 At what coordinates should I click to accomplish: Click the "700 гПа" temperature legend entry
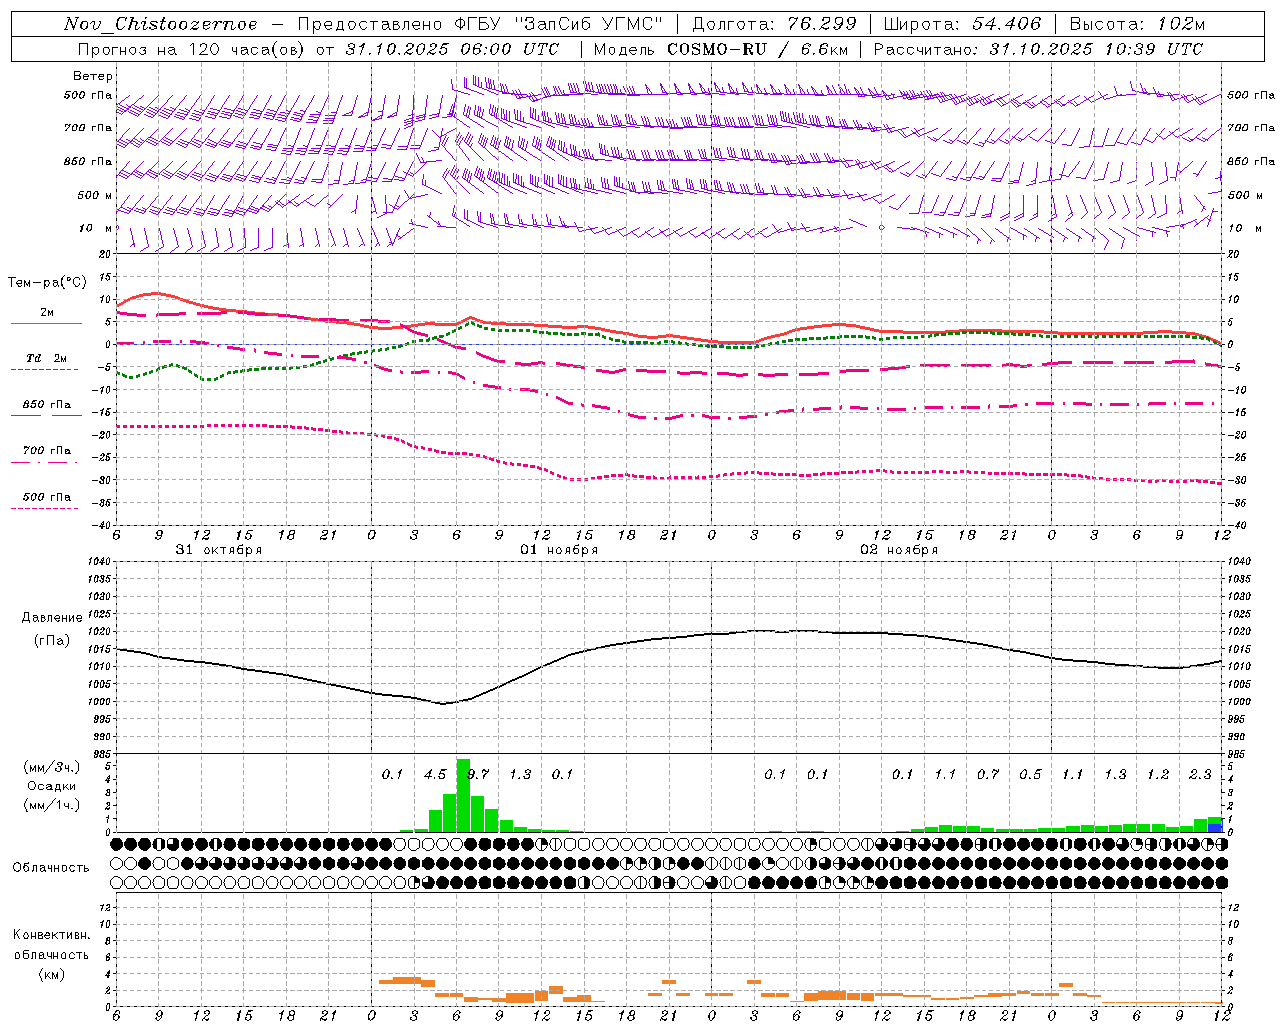pyautogui.click(x=47, y=451)
